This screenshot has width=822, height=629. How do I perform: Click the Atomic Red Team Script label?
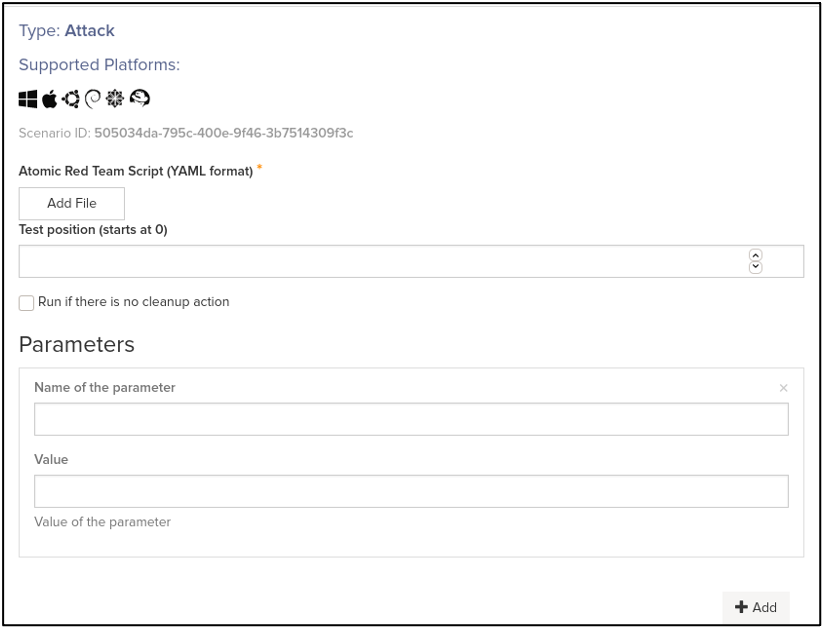point(135,171)
